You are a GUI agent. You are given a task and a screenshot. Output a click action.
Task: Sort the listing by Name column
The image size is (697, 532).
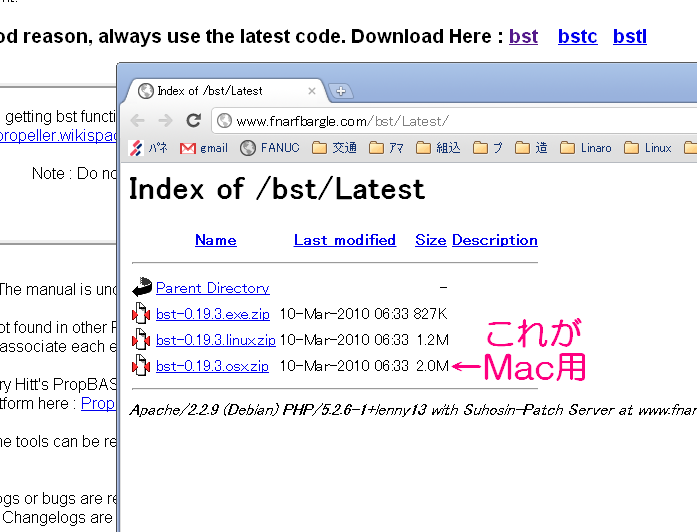point(215,240)
